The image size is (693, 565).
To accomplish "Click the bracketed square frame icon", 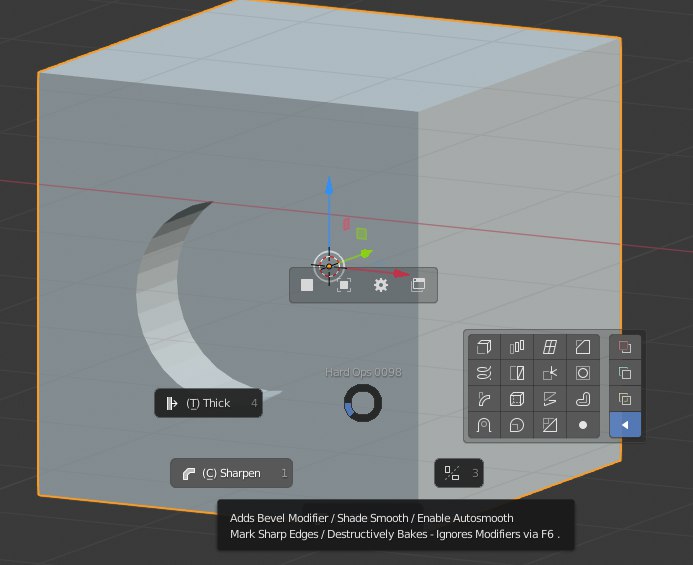I will coord(344,285).
